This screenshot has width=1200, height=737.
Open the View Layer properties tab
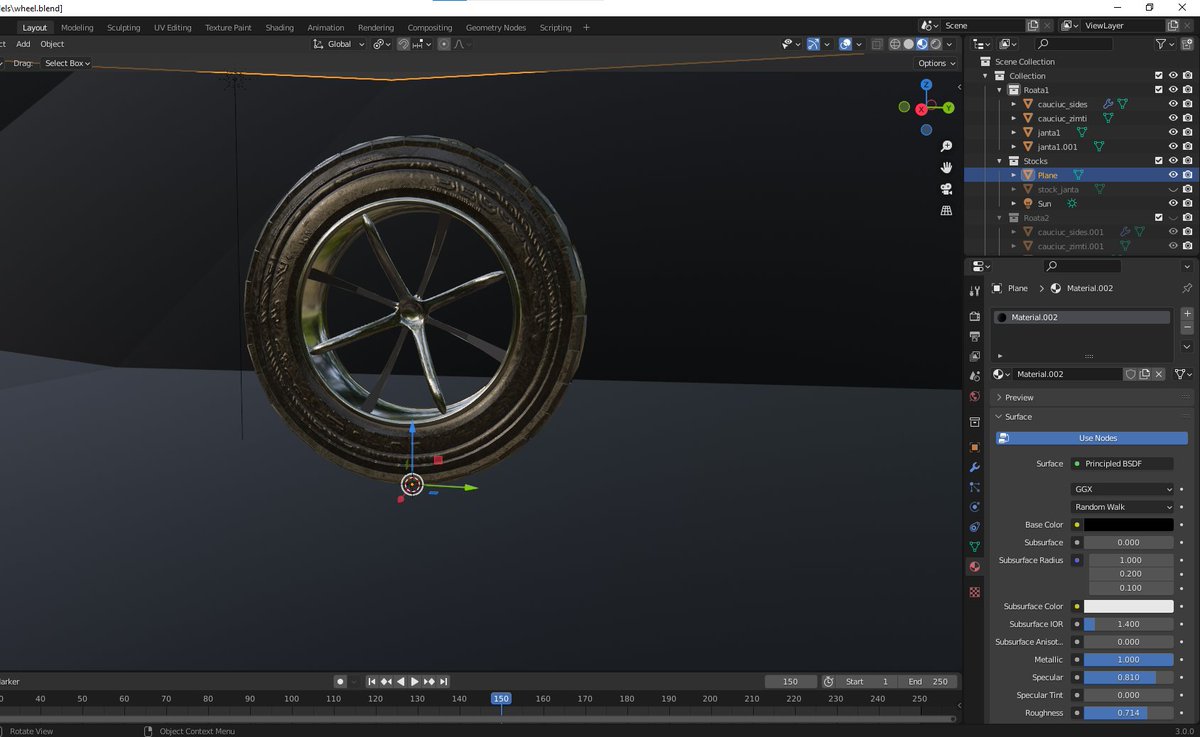click(975, 356)
